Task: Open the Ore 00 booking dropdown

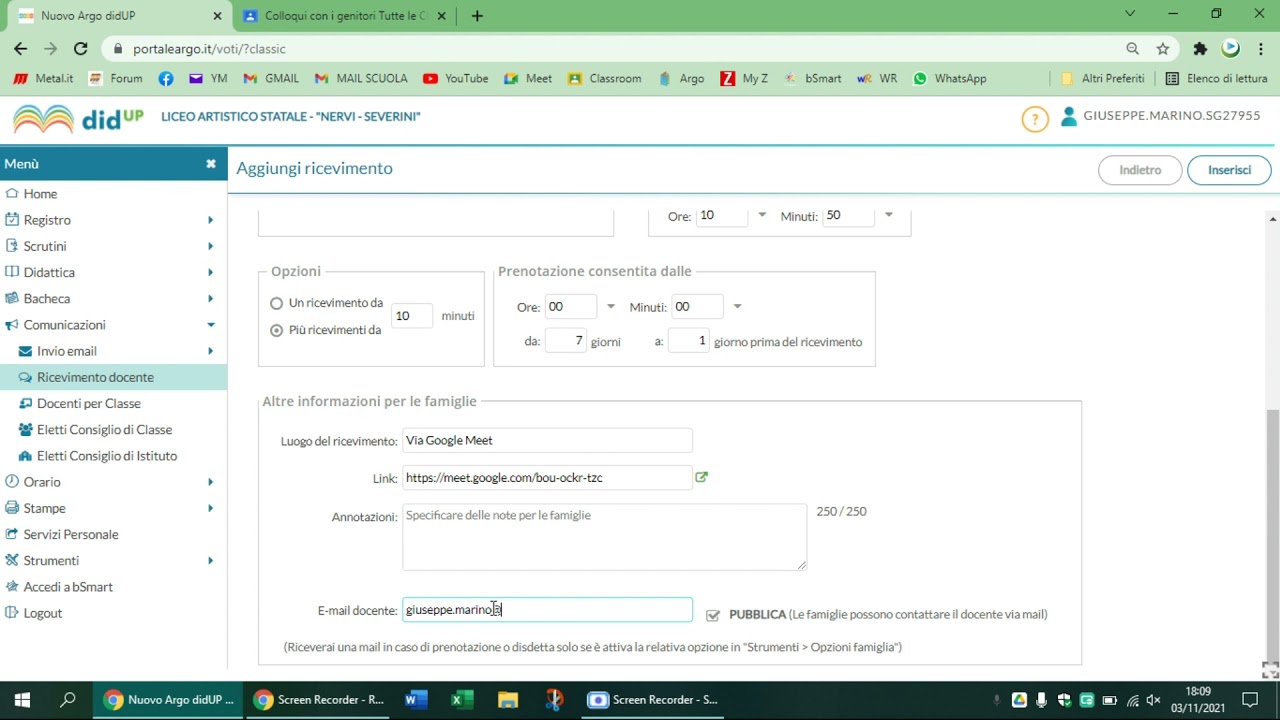Action: point(611,307)
